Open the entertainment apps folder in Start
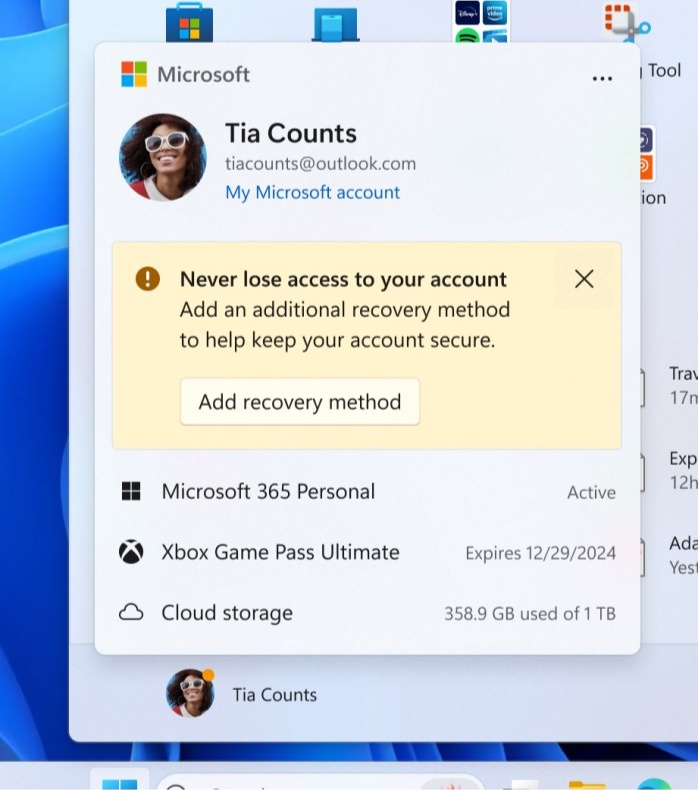The height and width of the screenshot is (790, 698). tap(481, 21)
